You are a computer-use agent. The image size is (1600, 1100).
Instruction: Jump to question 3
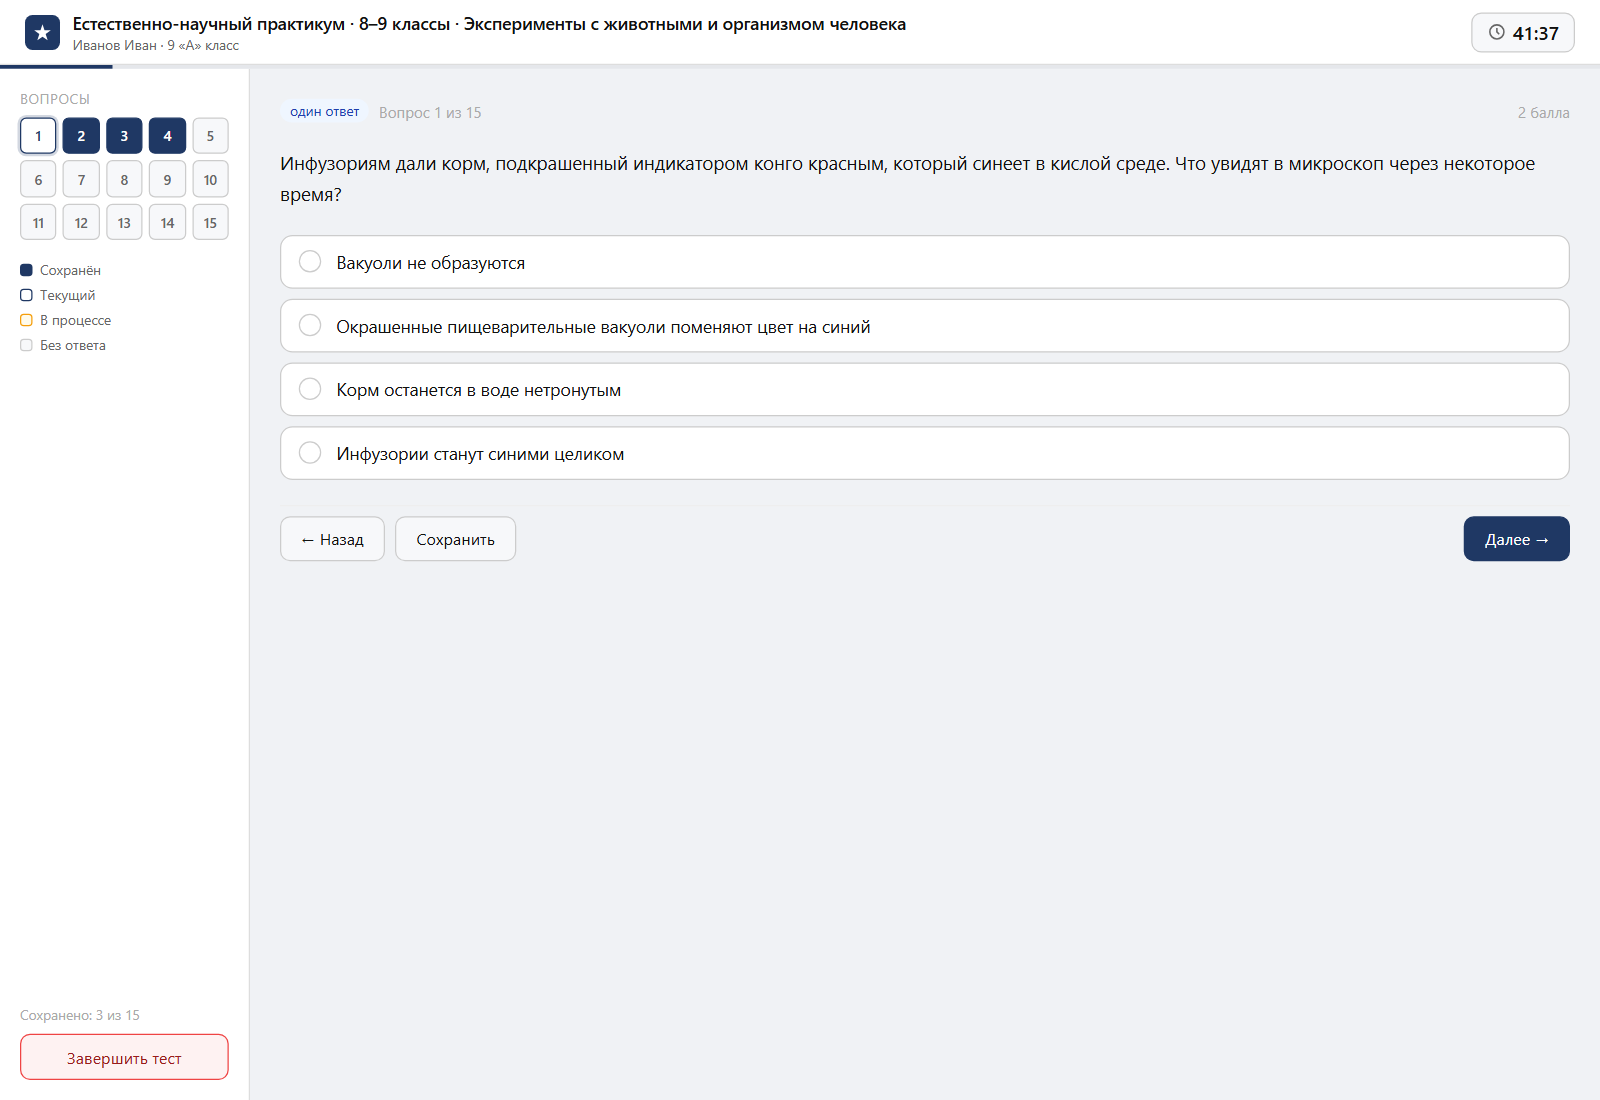pyautogui.click(x=124, y=136)
